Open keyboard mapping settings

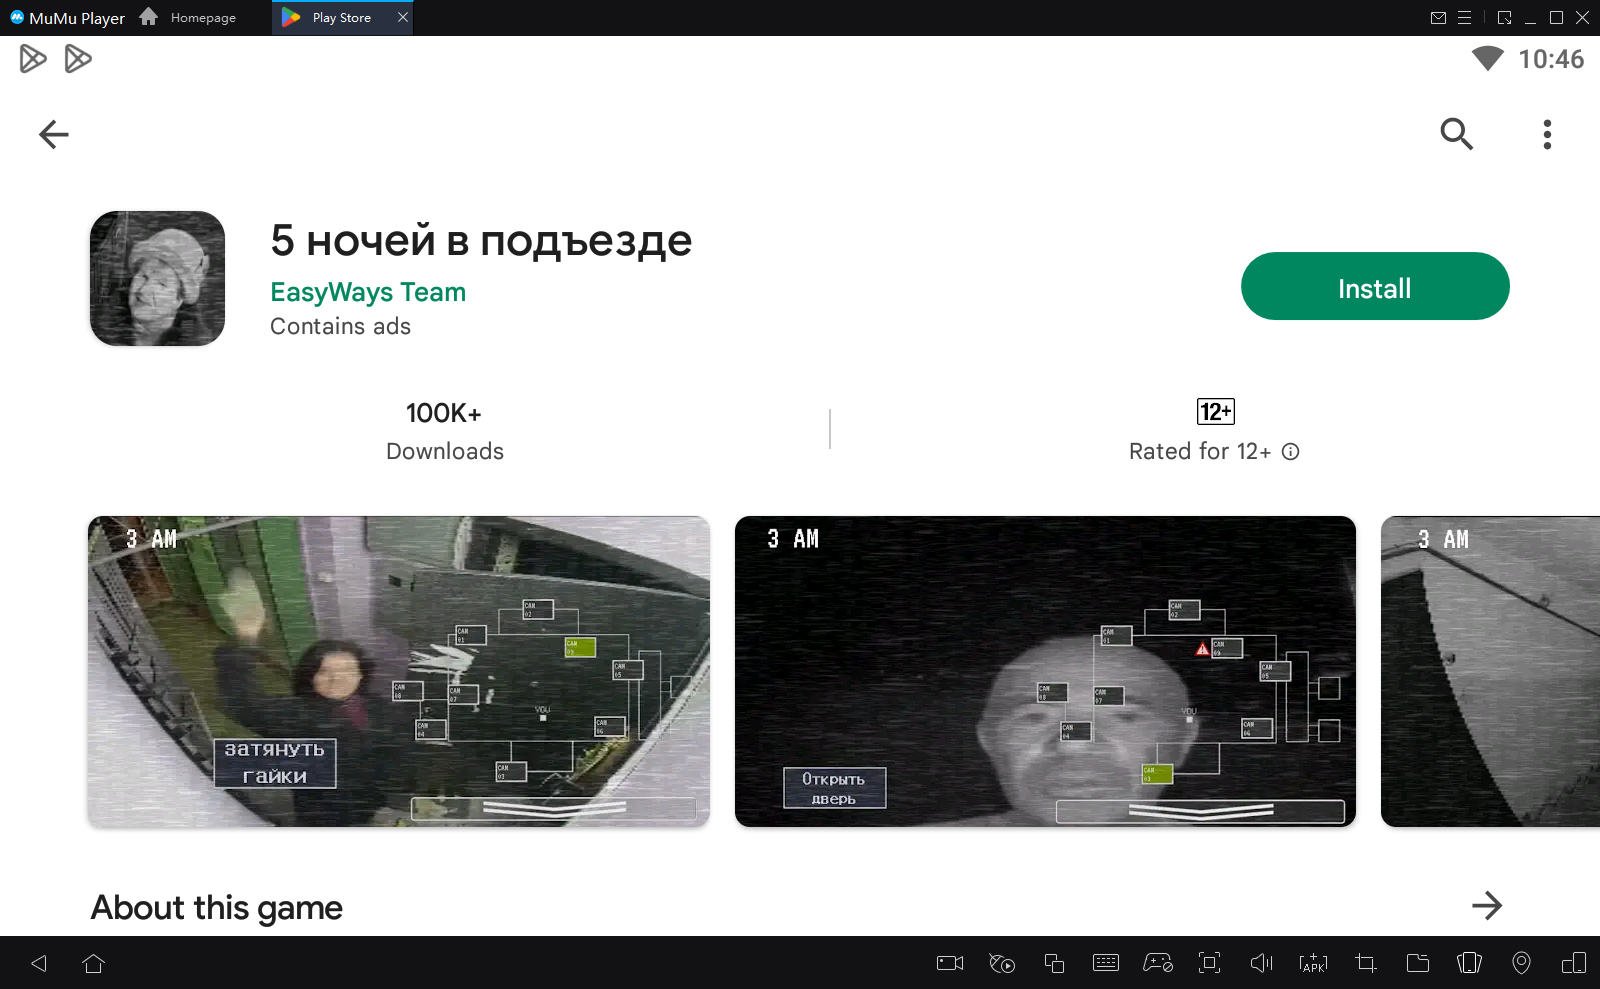click(1106, 963)
